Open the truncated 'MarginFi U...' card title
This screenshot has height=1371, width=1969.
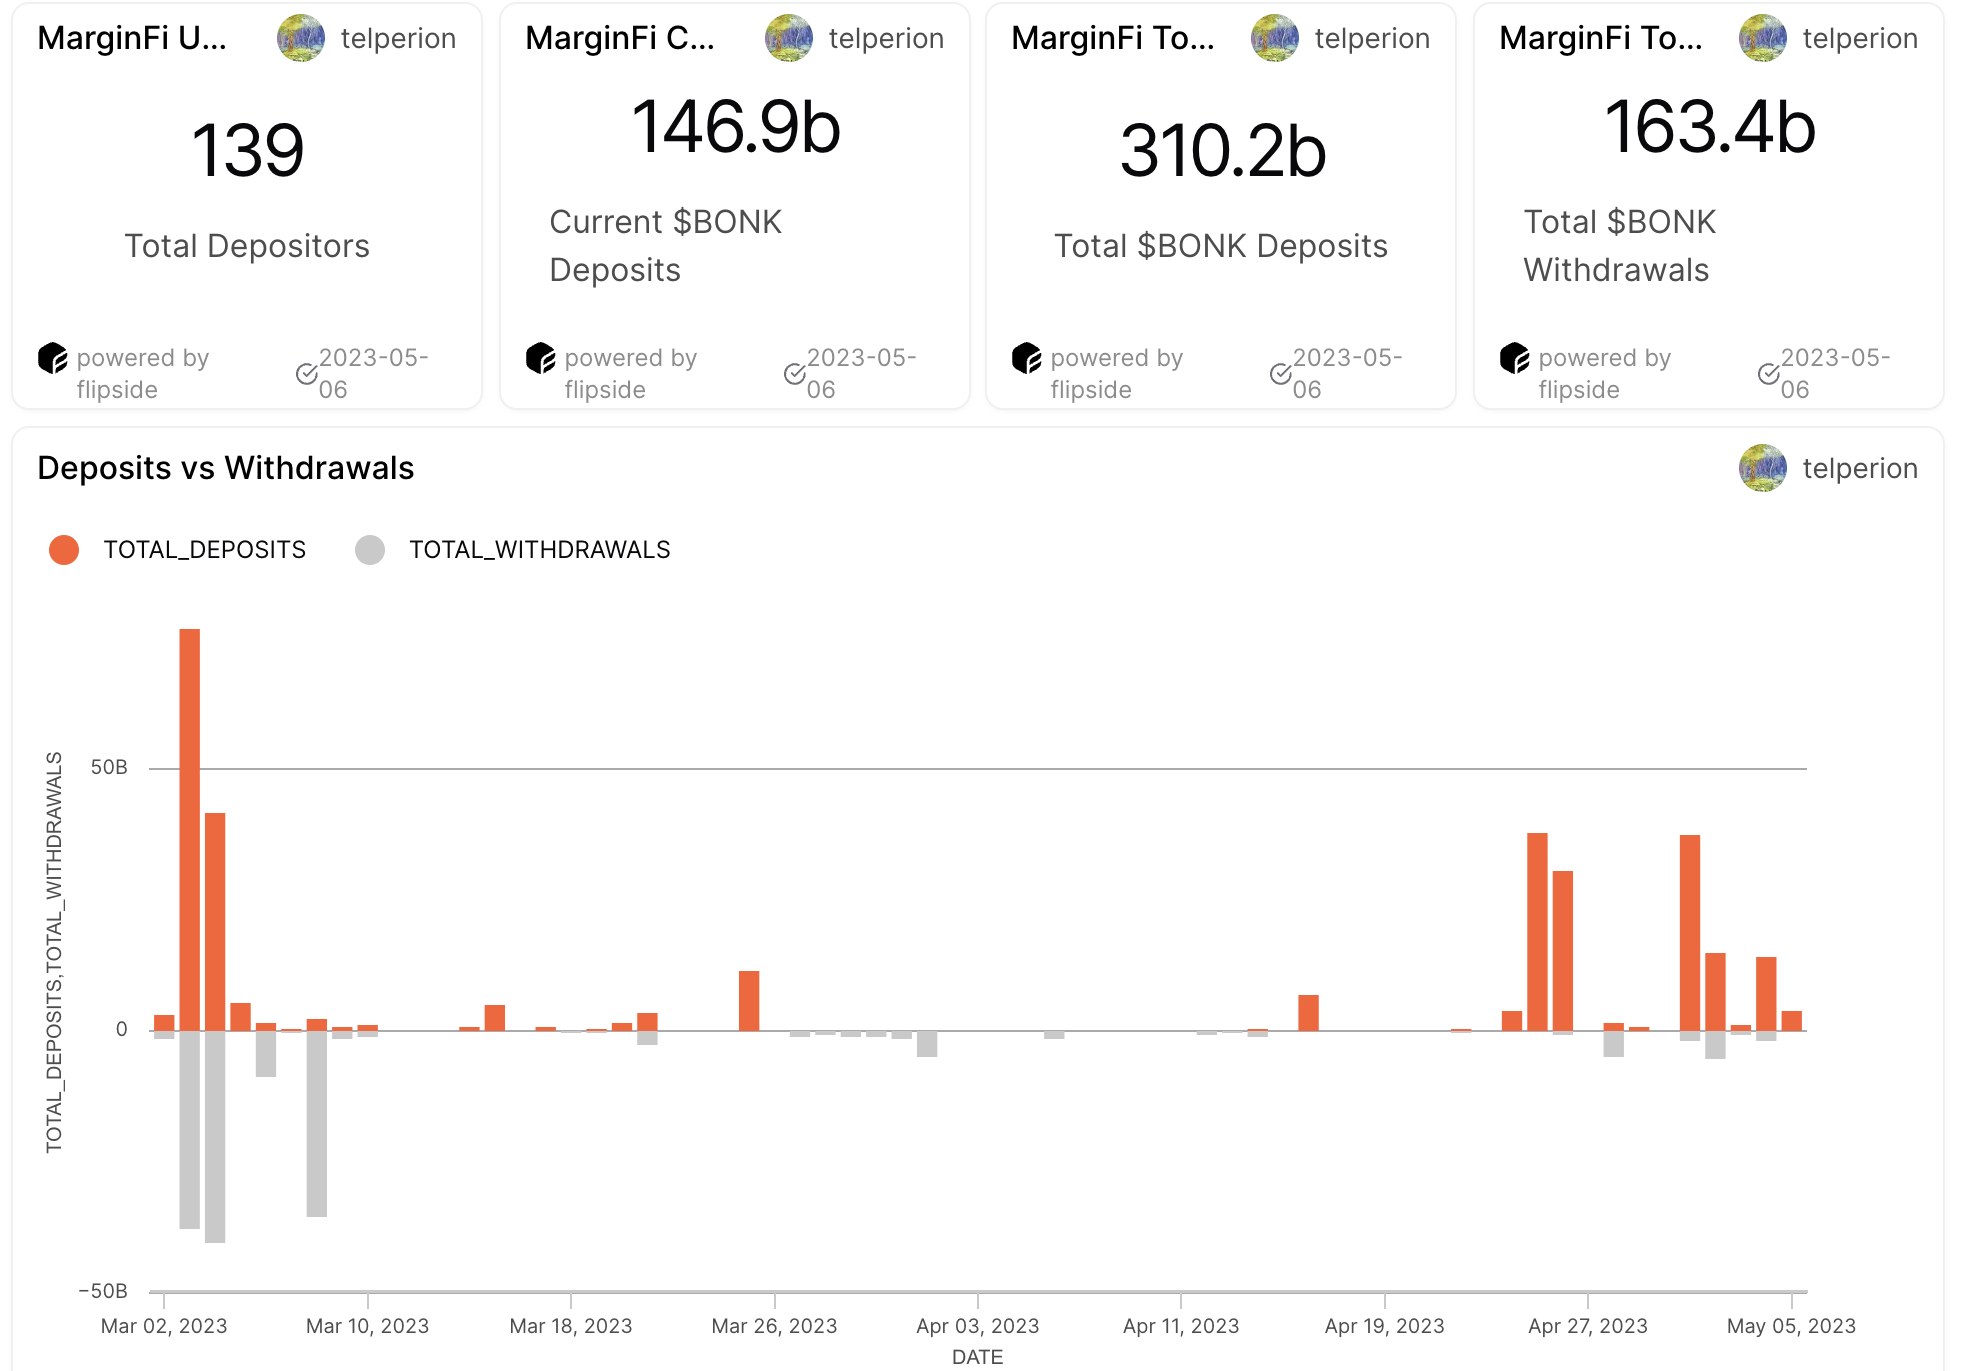[132, 38]
